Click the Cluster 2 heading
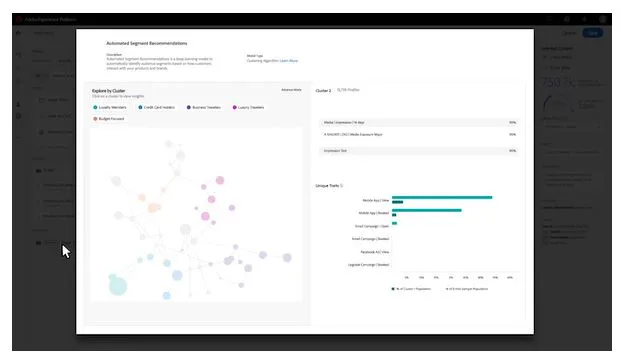This screenshot has width=622, height=361. (323, 91)
